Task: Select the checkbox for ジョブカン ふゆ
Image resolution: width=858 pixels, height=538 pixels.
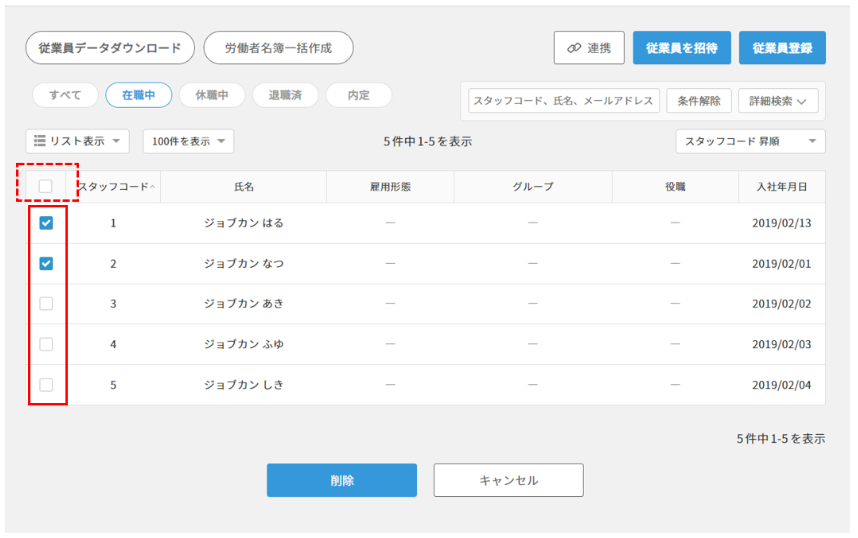Action: point(46,344)
